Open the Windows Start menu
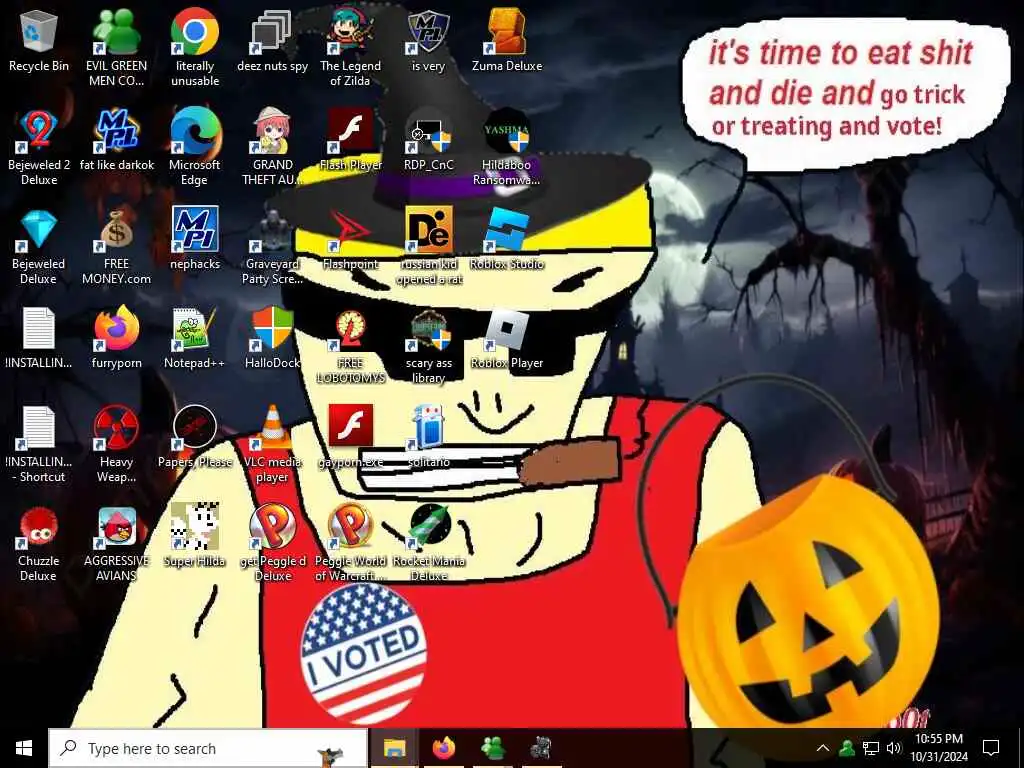The height and width of the screenshot is (768, 1024). 24,748
